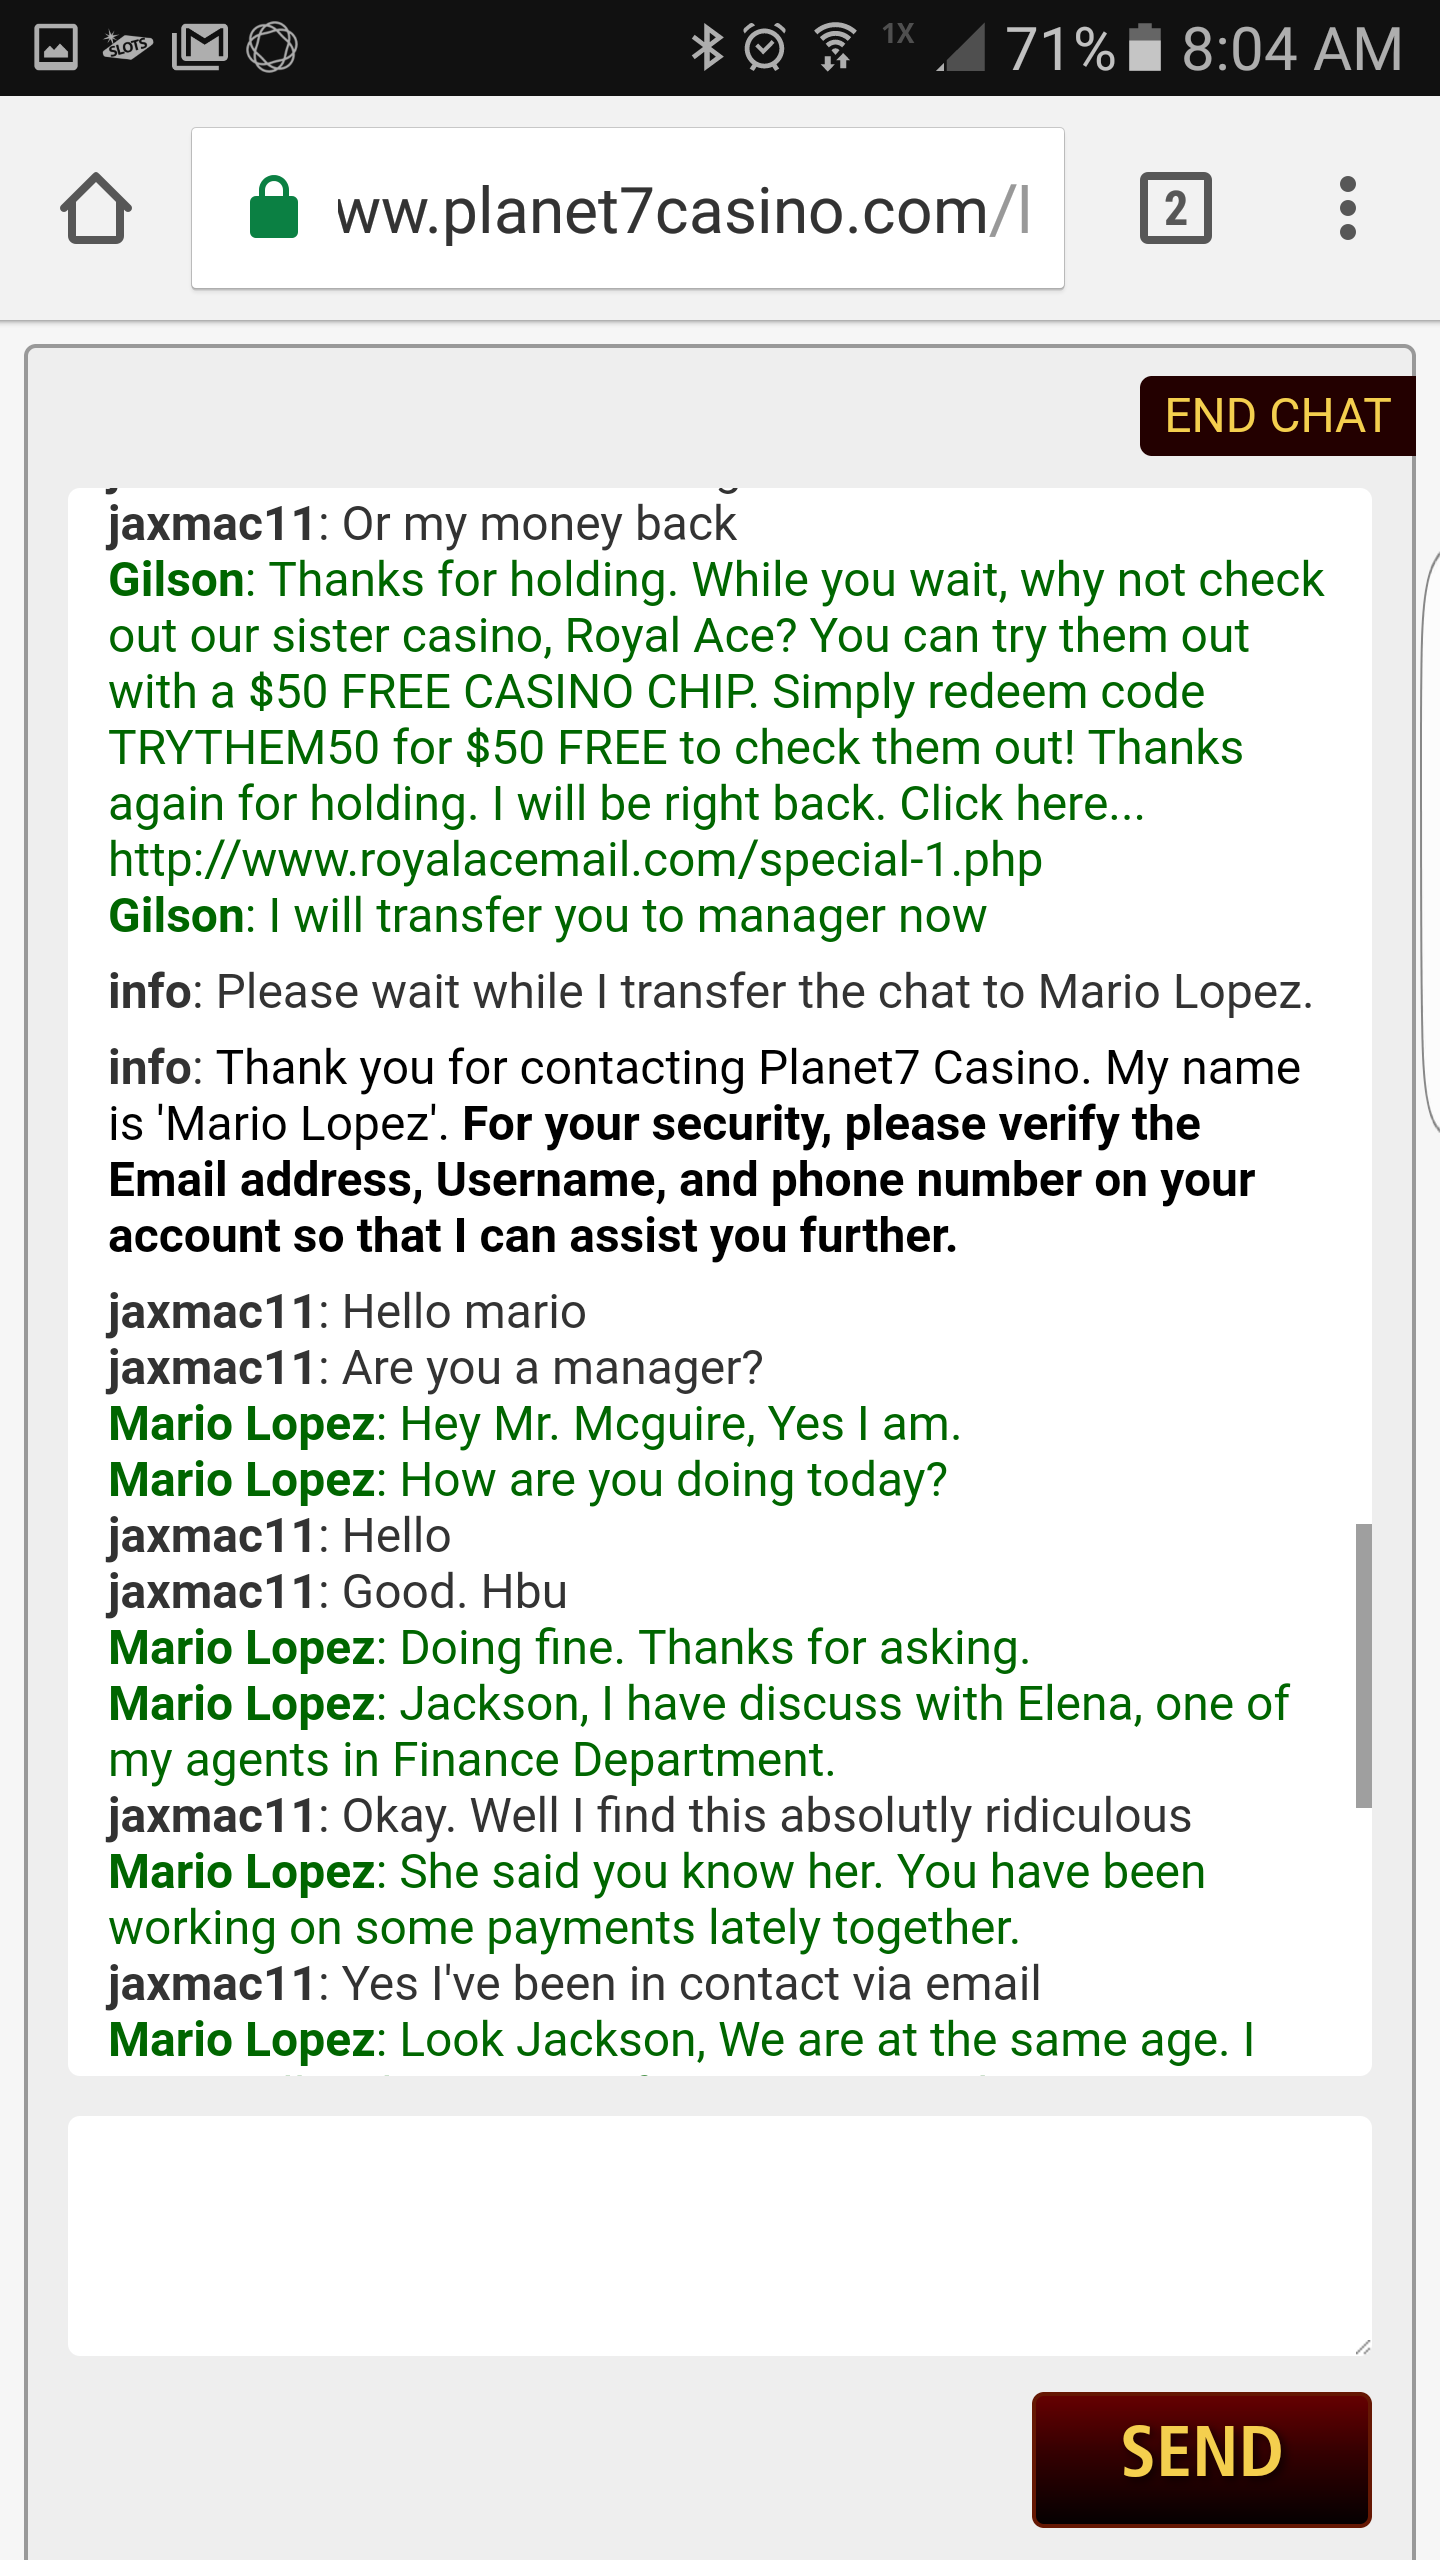
Task: Tap the alarm clock status icon
Action: (766, 47)
